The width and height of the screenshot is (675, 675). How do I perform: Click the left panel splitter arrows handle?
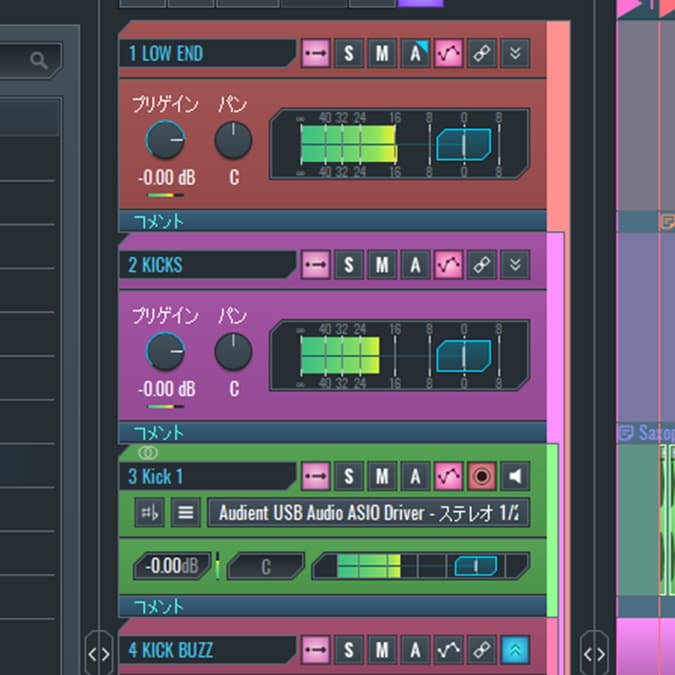(x=99, y=654)
